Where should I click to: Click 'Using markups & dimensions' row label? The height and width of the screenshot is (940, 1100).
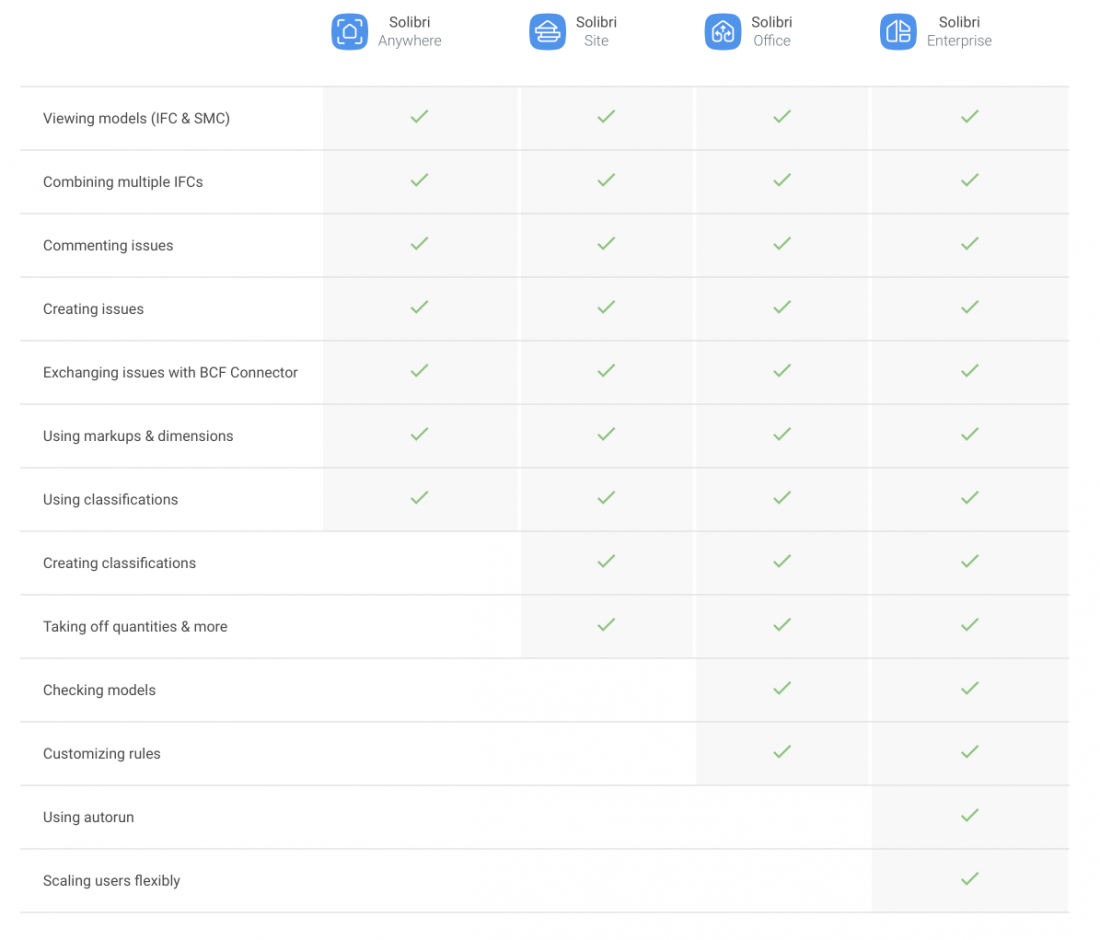[138, 436]
